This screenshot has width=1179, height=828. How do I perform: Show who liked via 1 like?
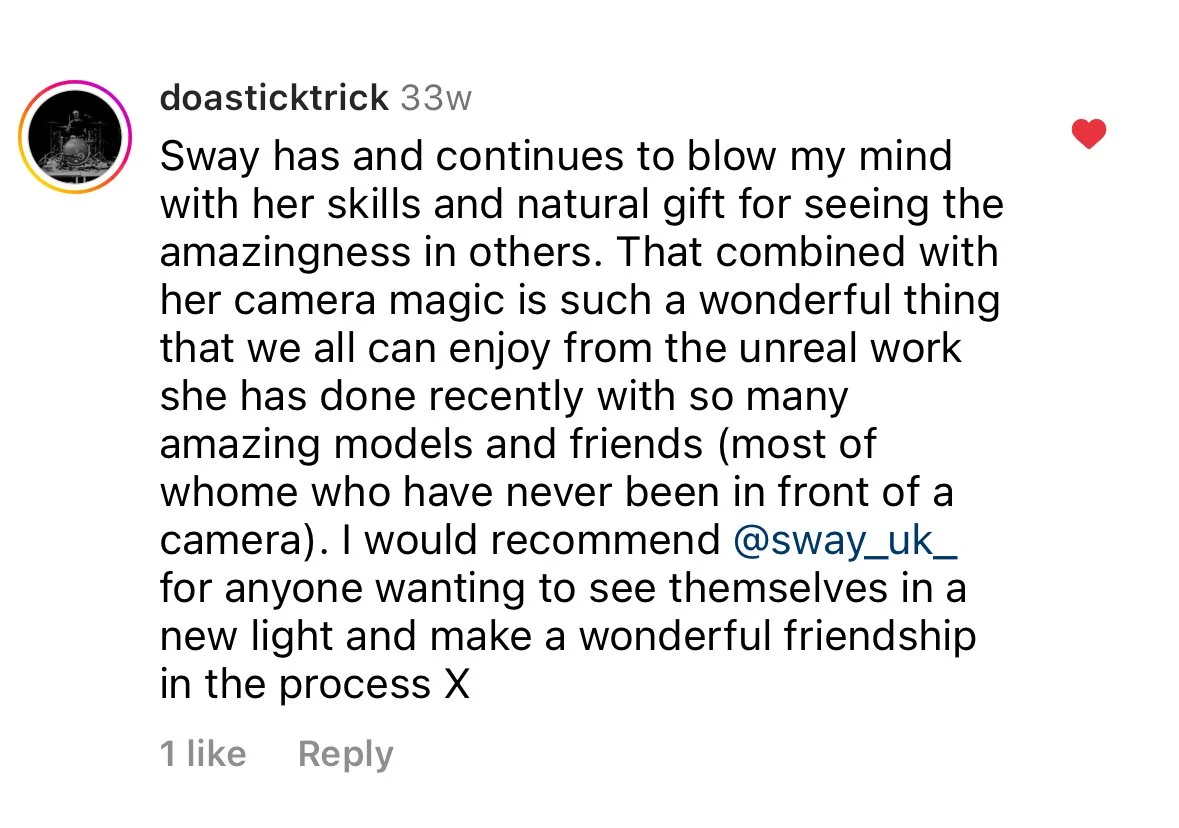coord(203,754)
